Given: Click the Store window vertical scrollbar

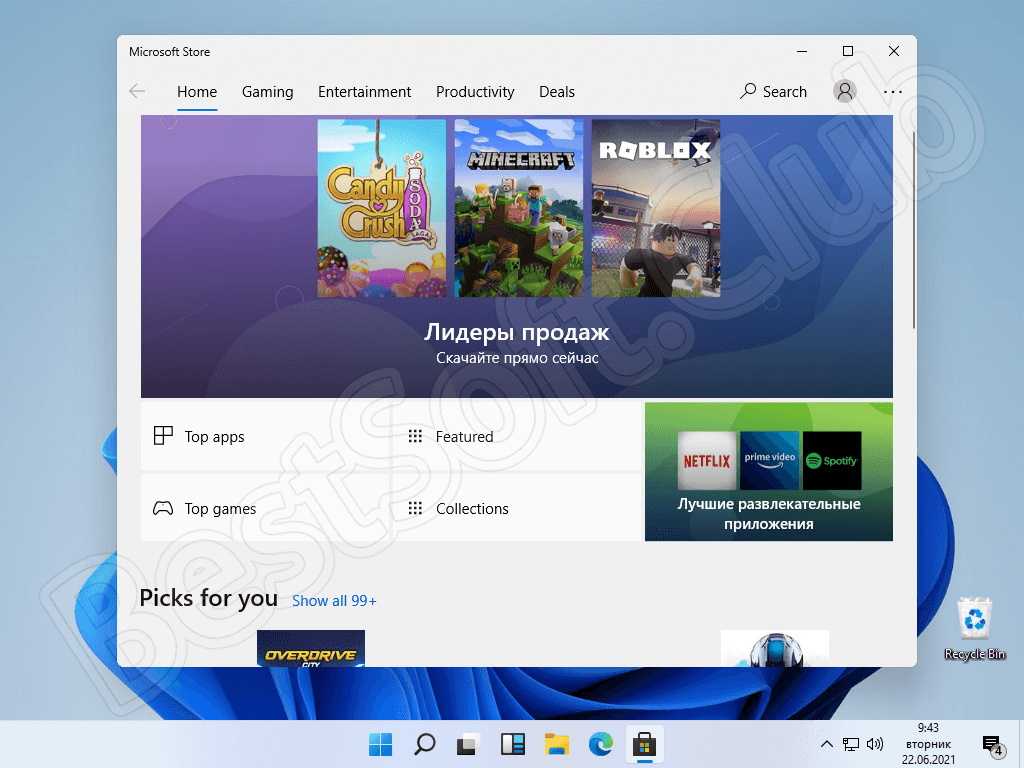Looking at the screenshot, I should (x=913, y=230).
